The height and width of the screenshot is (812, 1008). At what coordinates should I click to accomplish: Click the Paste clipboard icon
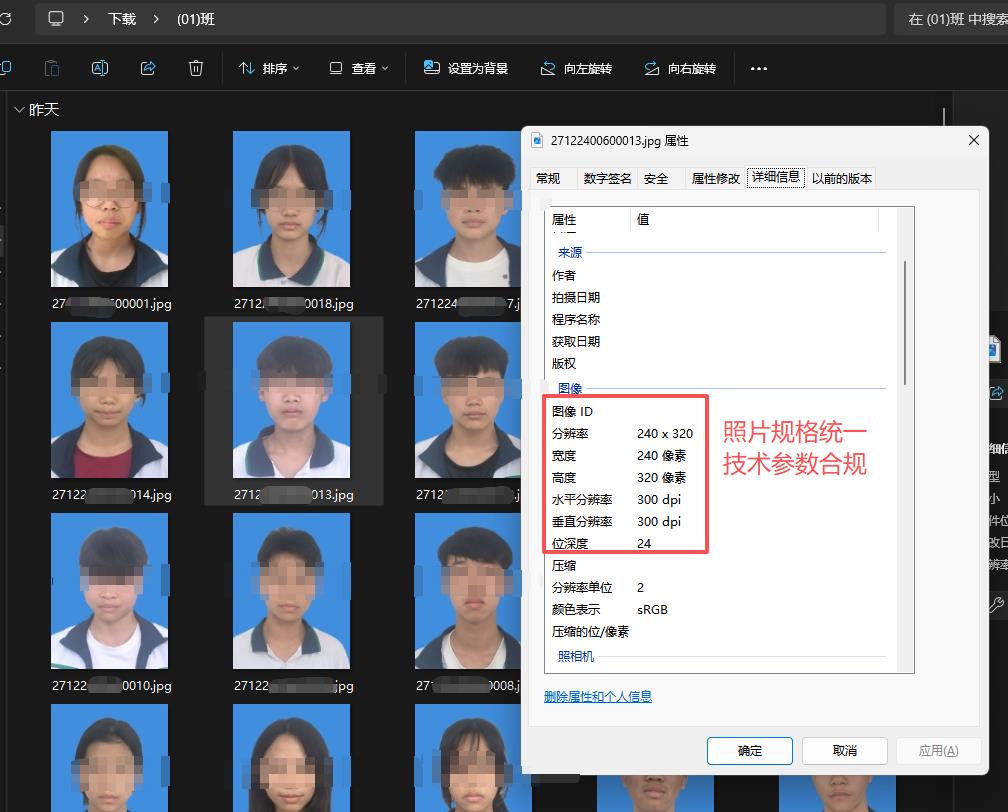tap(52, 68)
